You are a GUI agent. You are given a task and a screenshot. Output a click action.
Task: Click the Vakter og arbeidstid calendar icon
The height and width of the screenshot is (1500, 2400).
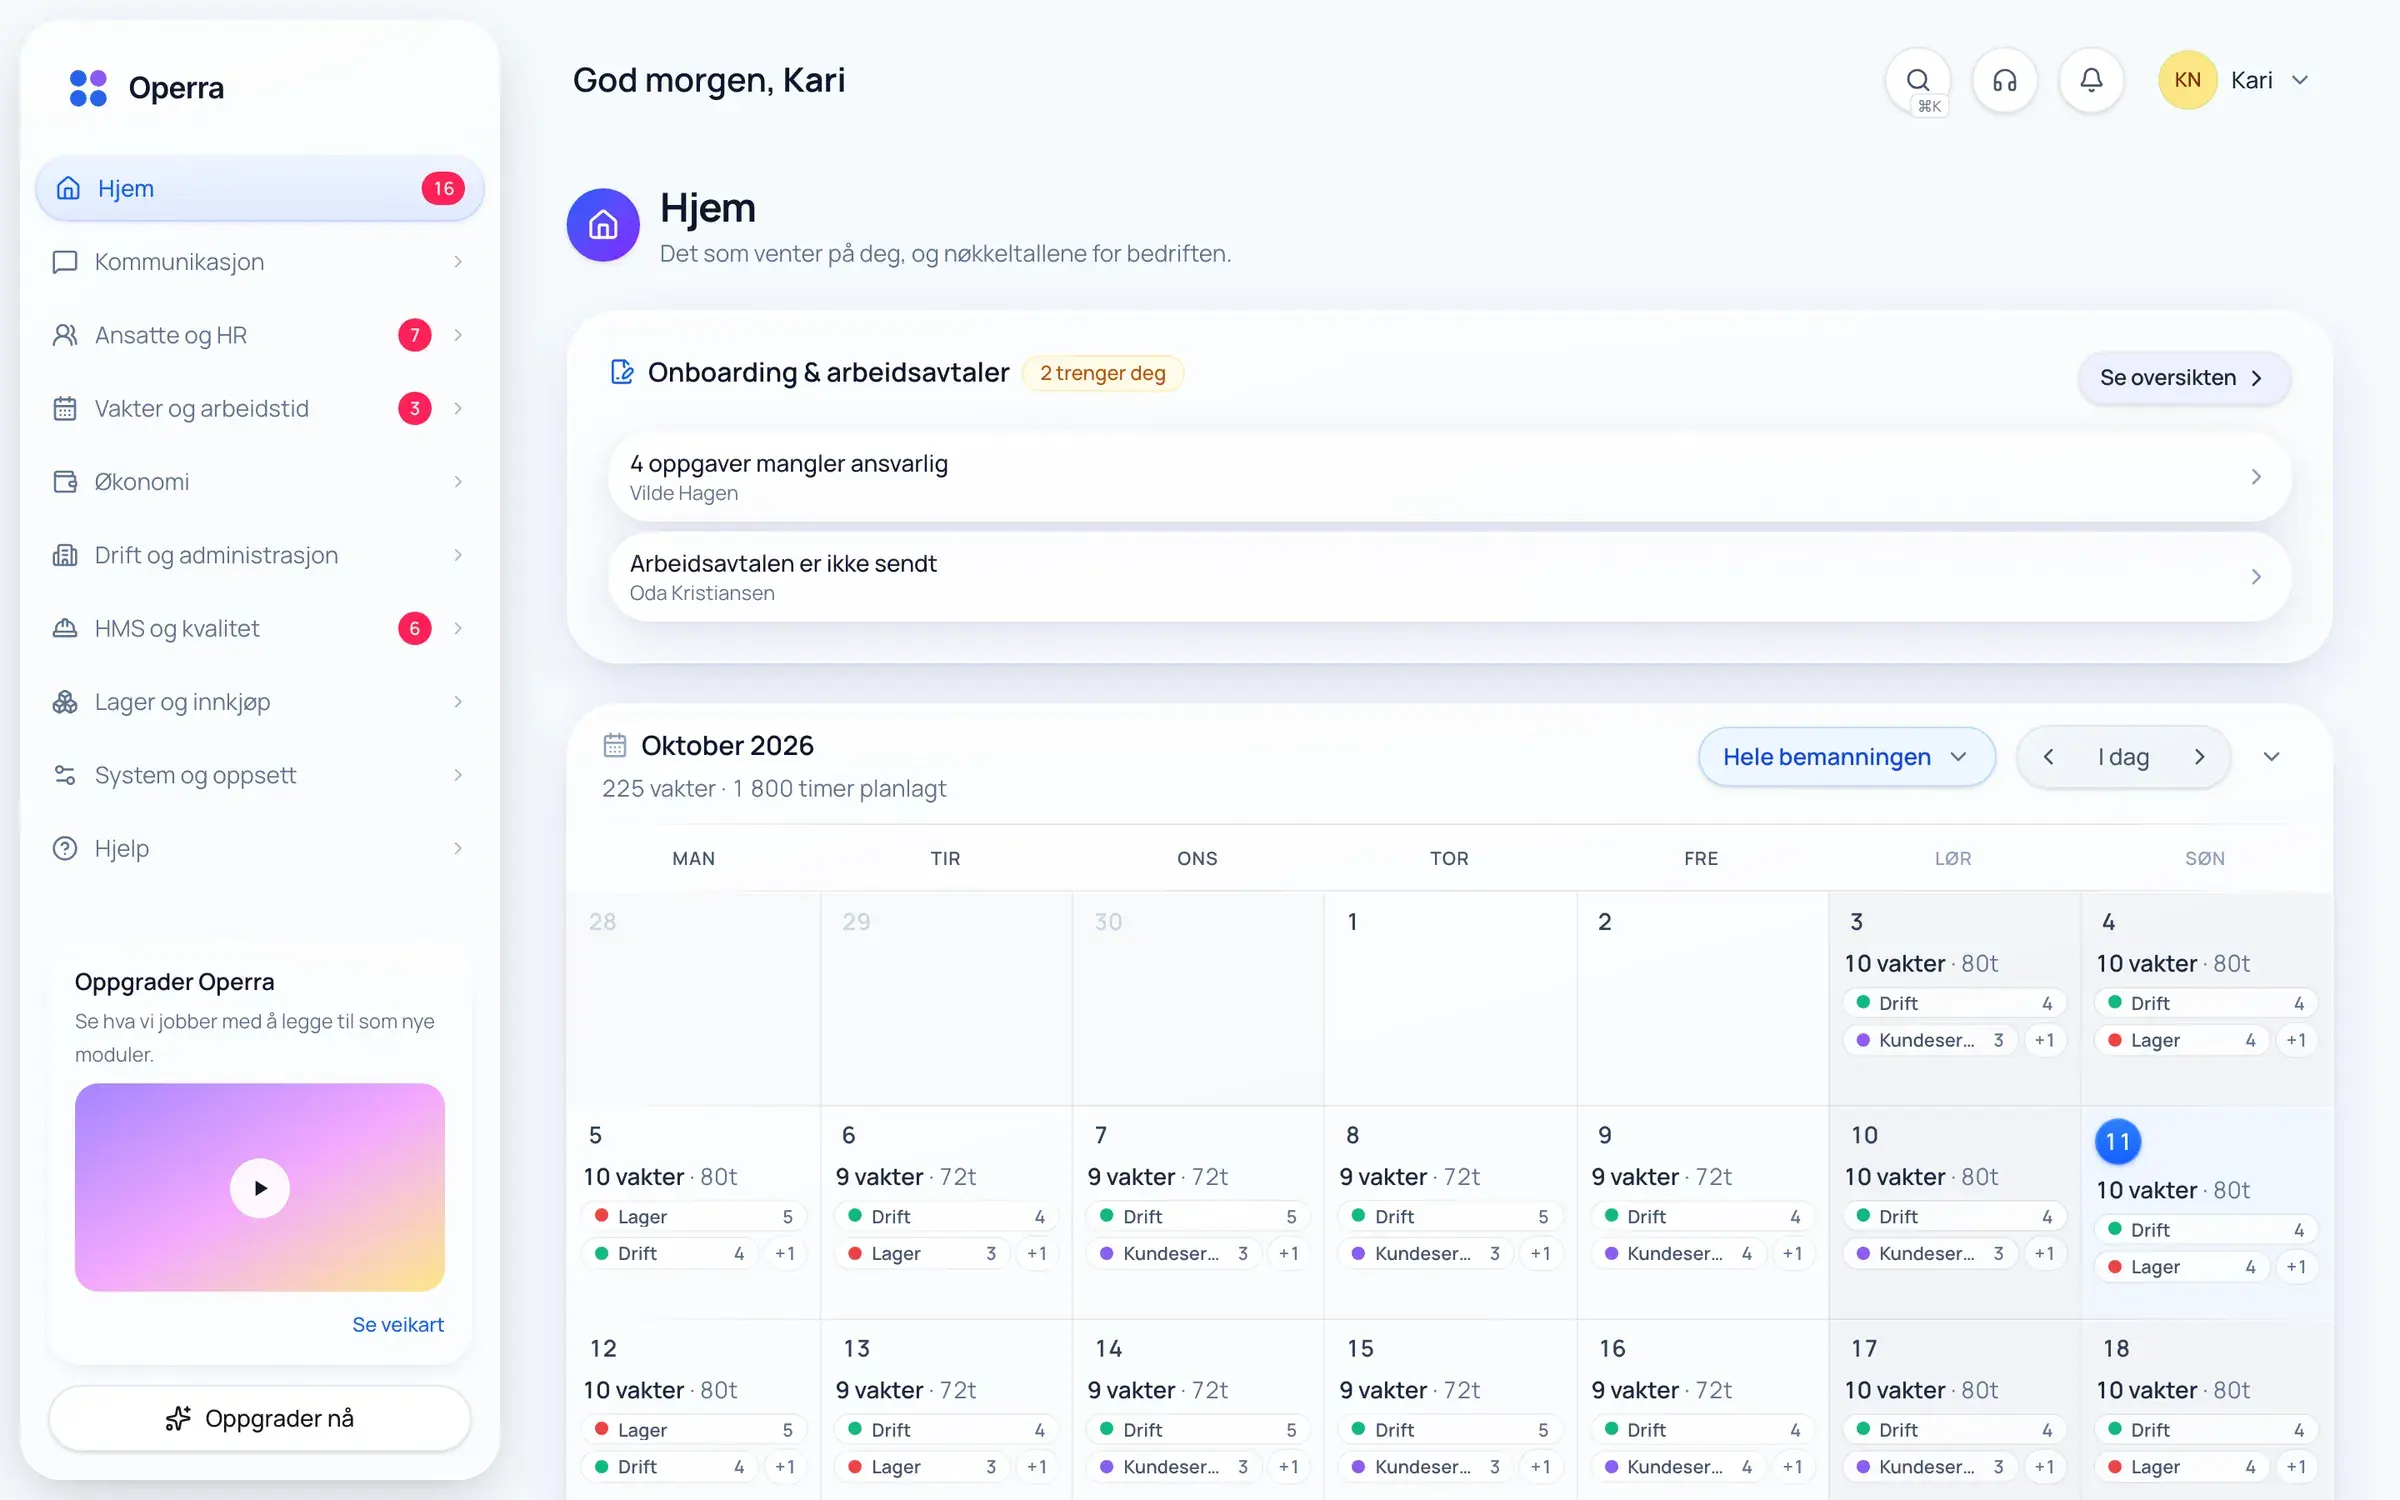[65, 408]
